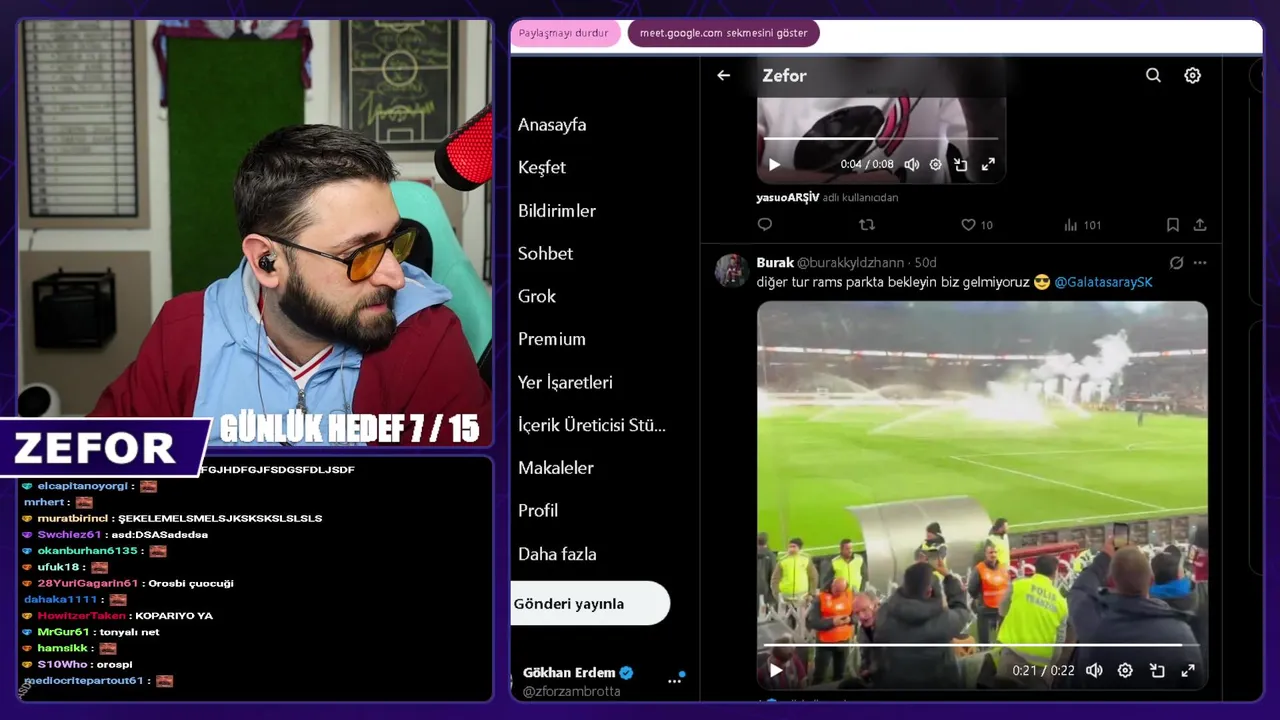Open Gökhan Erdem account menu dots
This screenshot has width=1280, height=720.
tap(674, 680)
